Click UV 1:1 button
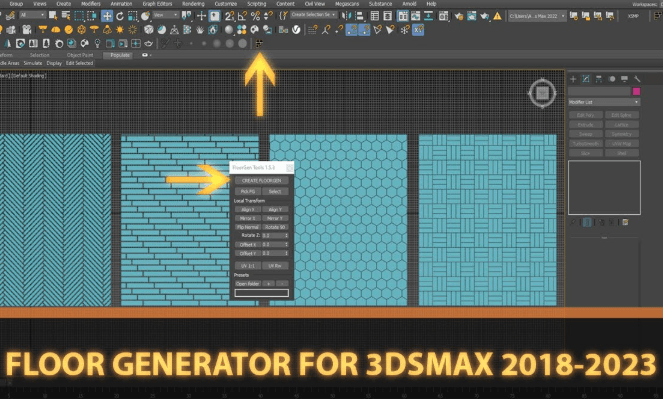Image resolution: width=663 pixels, height=399 pixels. [x=248, y=266]
